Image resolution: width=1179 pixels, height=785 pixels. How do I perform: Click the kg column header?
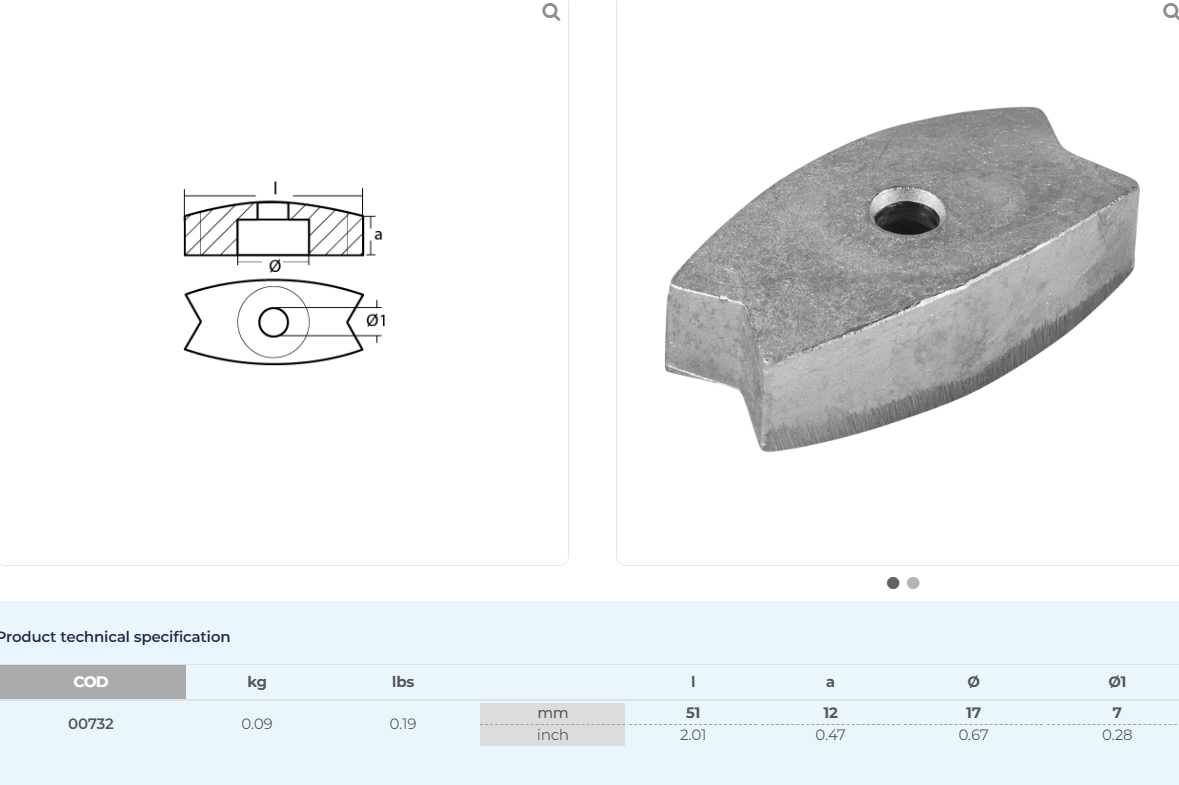tap(257, 682)
